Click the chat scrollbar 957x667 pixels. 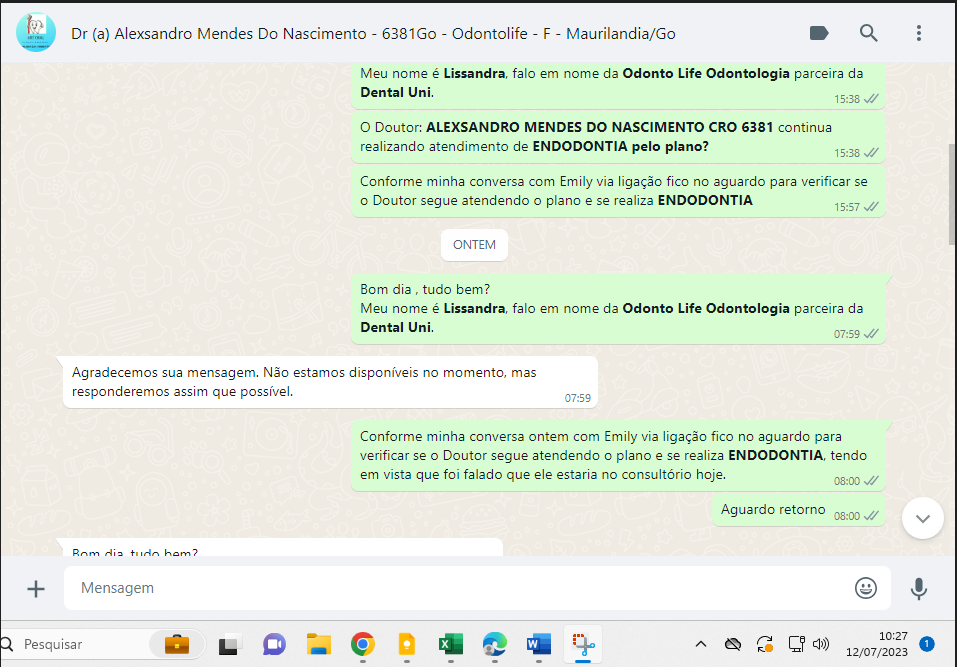pyautogui.click(x=952, y=194)
